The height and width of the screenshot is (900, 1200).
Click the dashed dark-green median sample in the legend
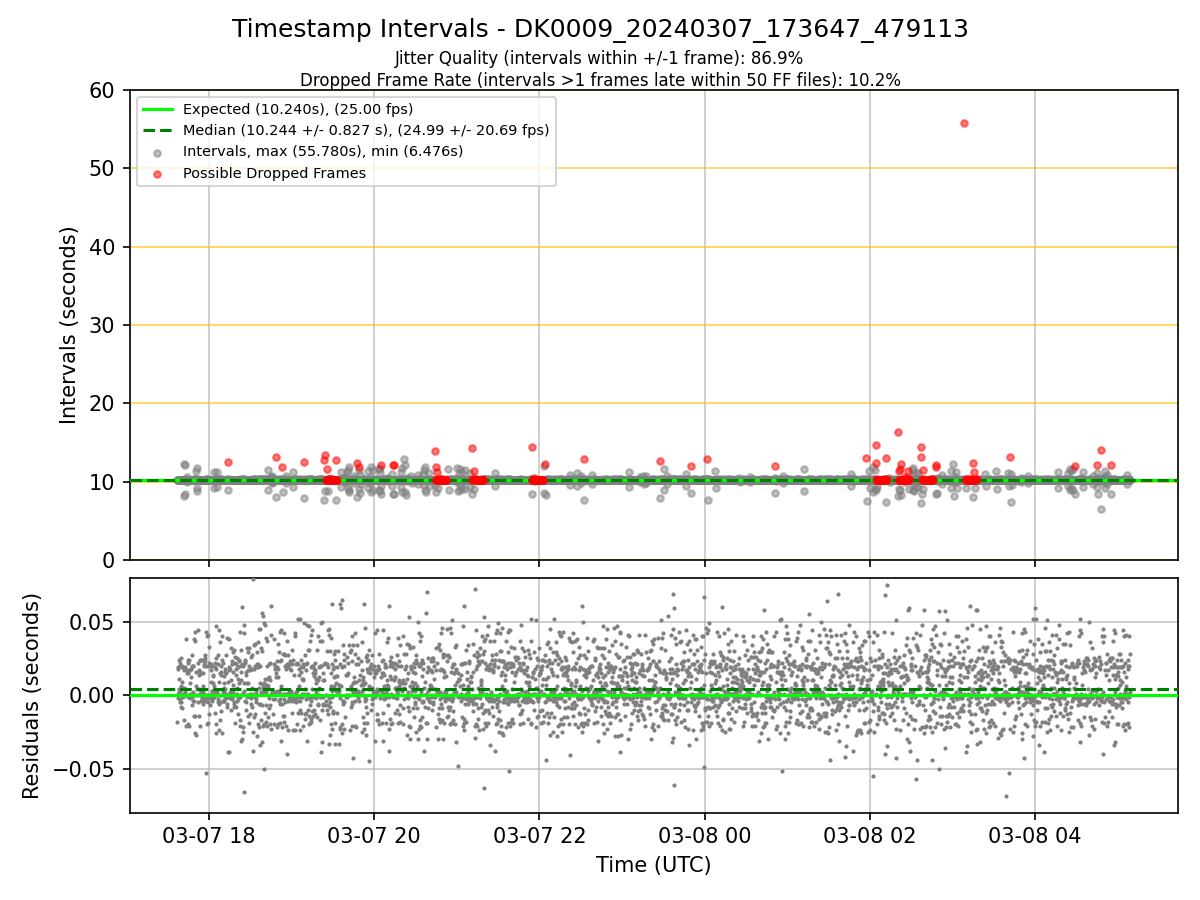[x=159, y=130]
